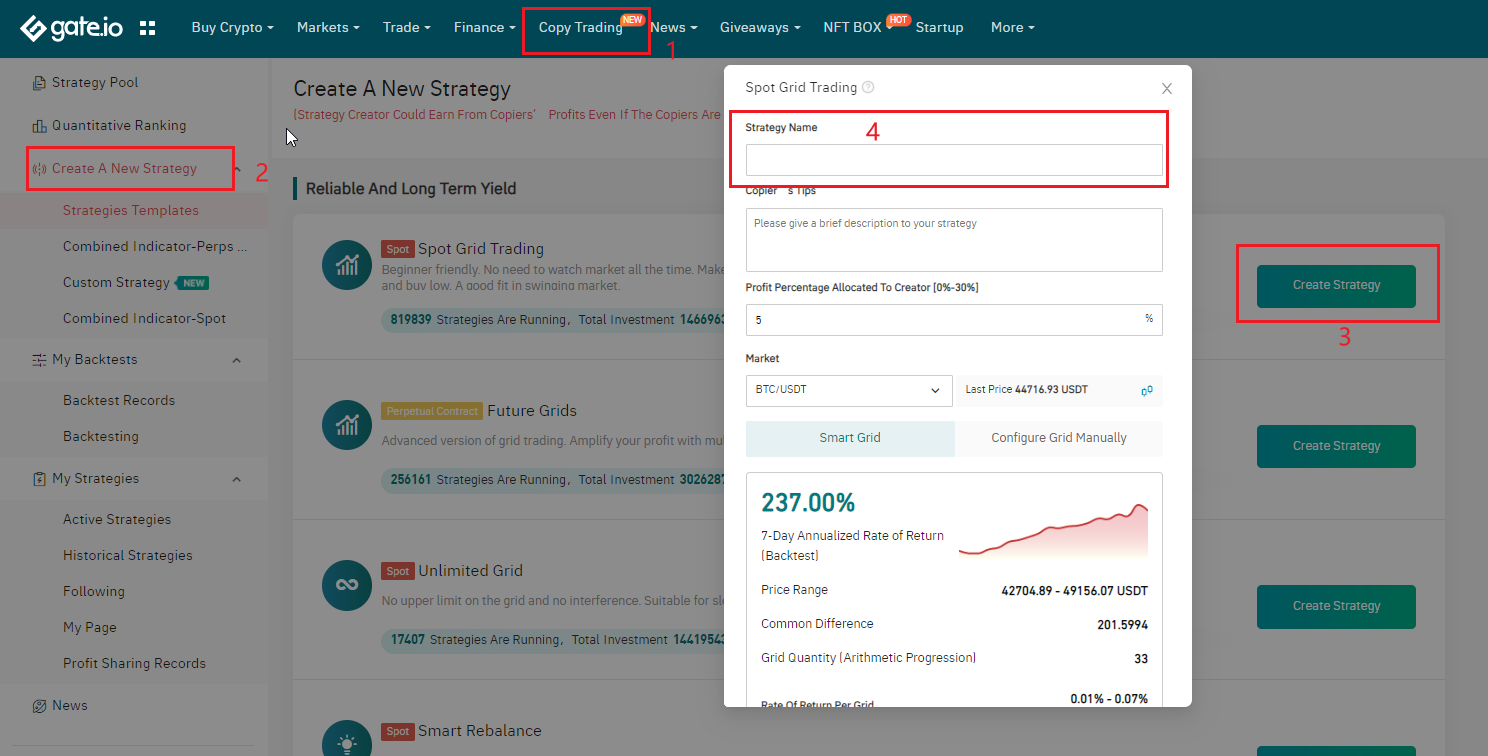
Task: Click the gate.io logo
Action: [71, 28]
